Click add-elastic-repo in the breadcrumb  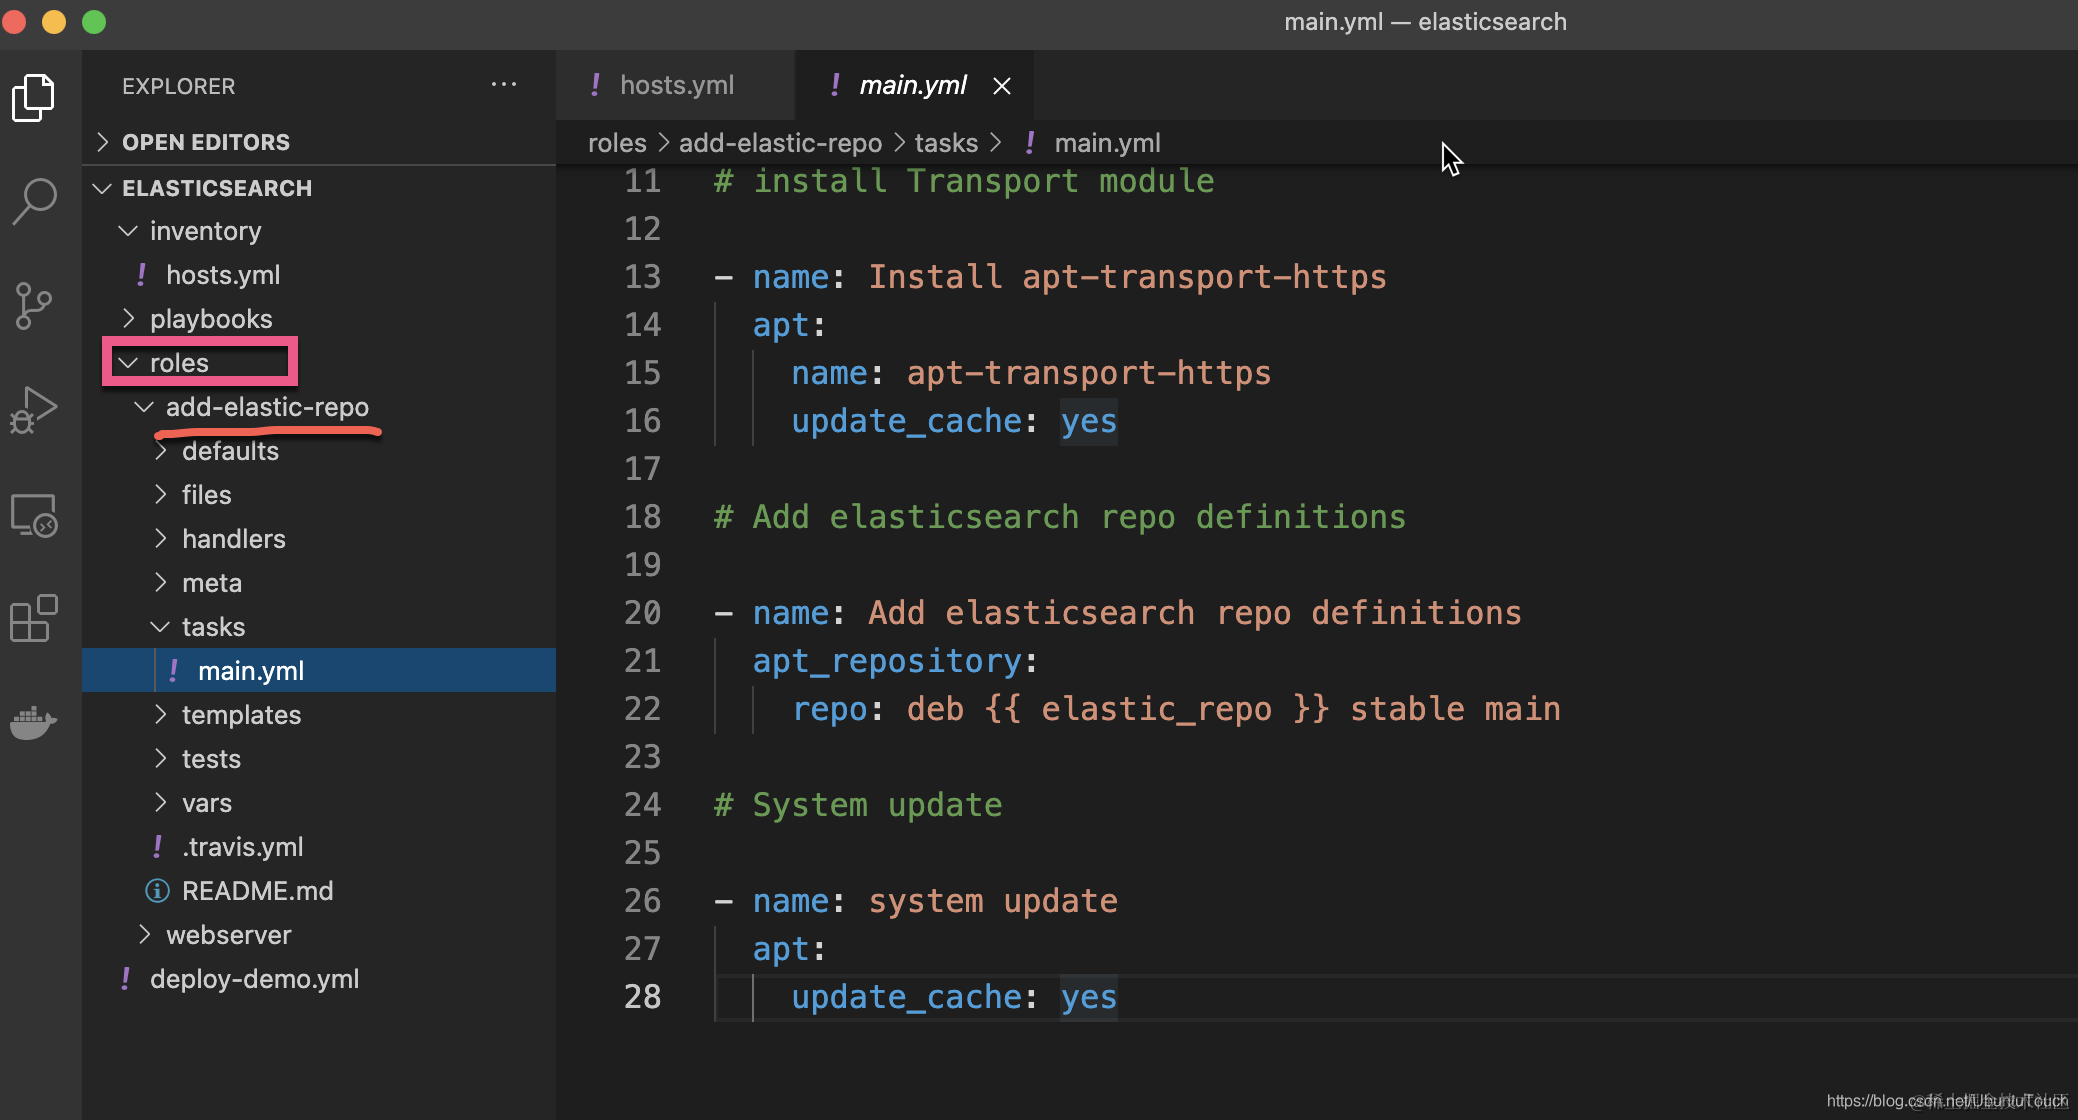tap(780, 143)
